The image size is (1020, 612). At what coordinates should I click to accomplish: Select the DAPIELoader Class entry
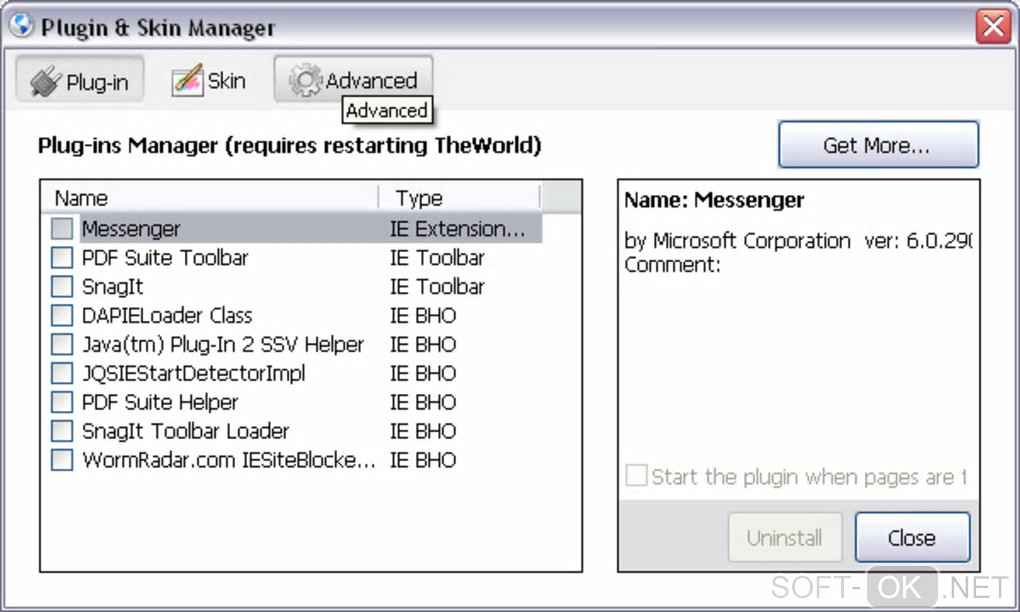pos(167,315)
